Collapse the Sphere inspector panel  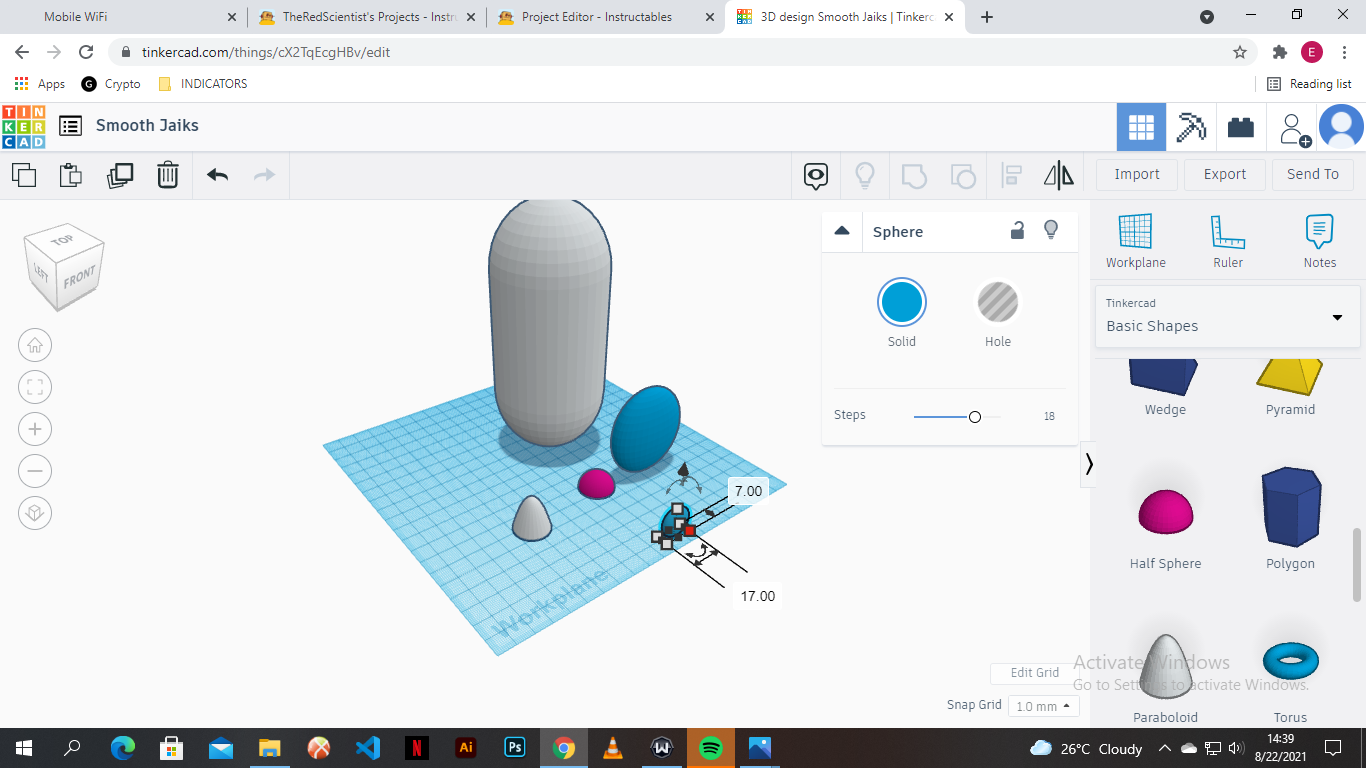click(x=842, y=230)
